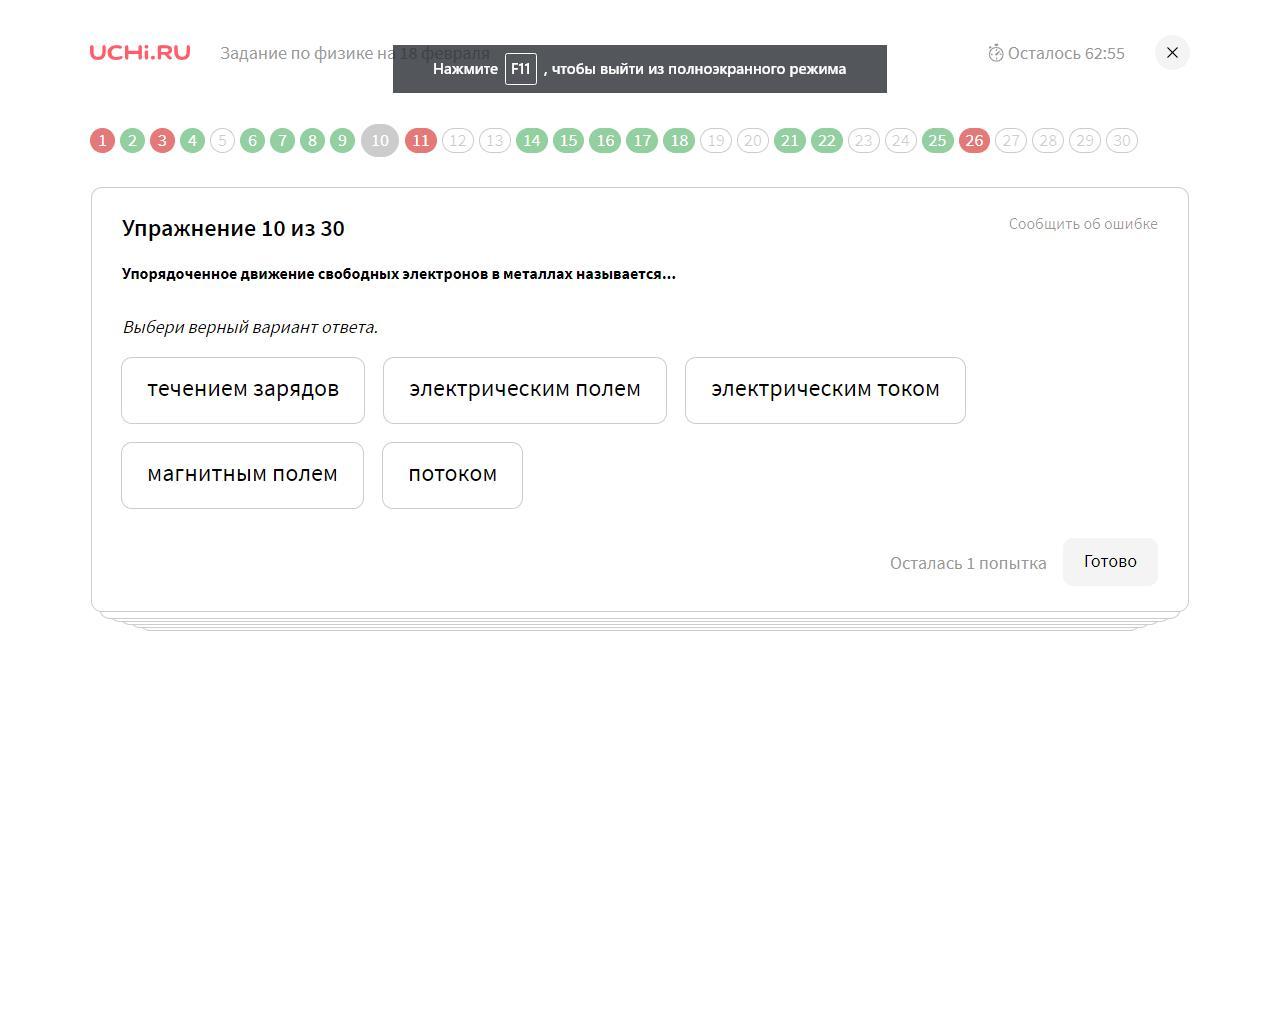Choose answer "потоком"

pos(452,475)
